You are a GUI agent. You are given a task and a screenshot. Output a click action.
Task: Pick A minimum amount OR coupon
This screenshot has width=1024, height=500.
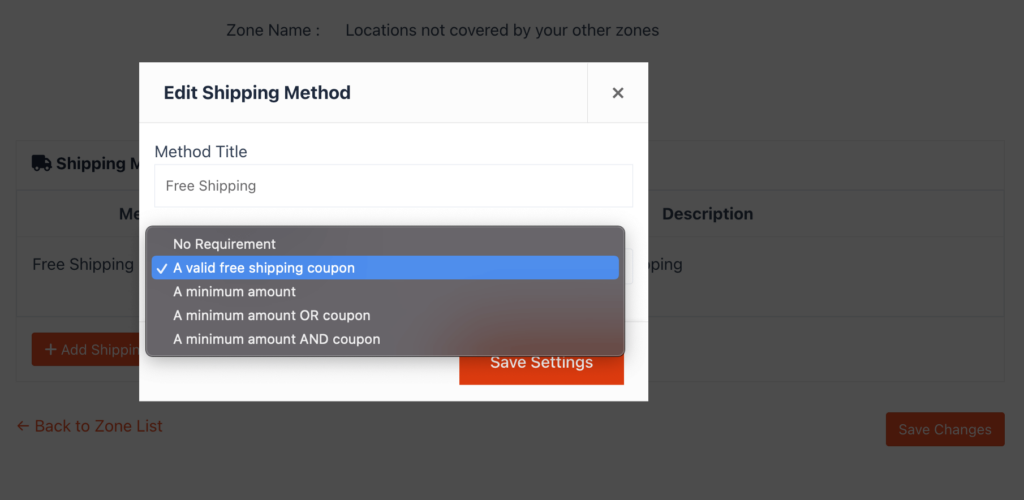click(271, 316)
